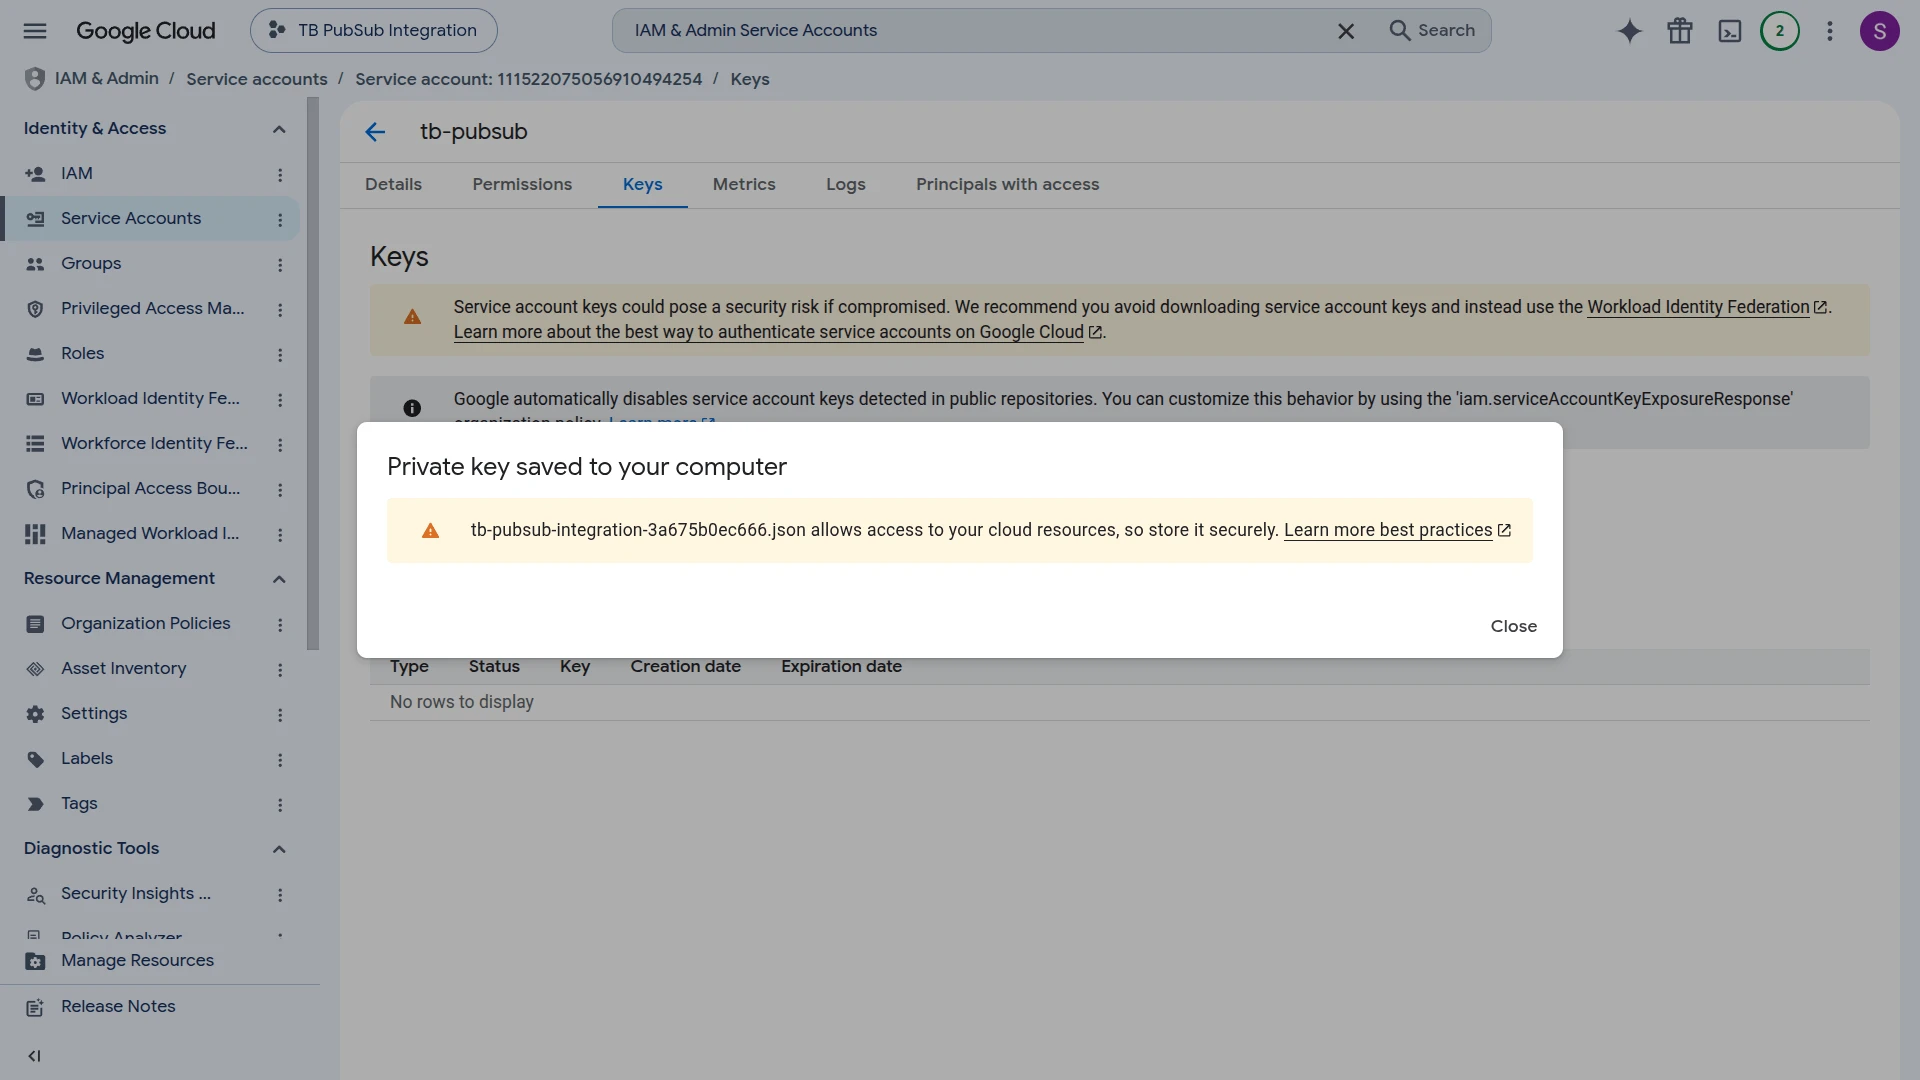Open Asset Inventory in the sidebar
This screenshot has width=1920, height=1080.
tap(123, 669)
